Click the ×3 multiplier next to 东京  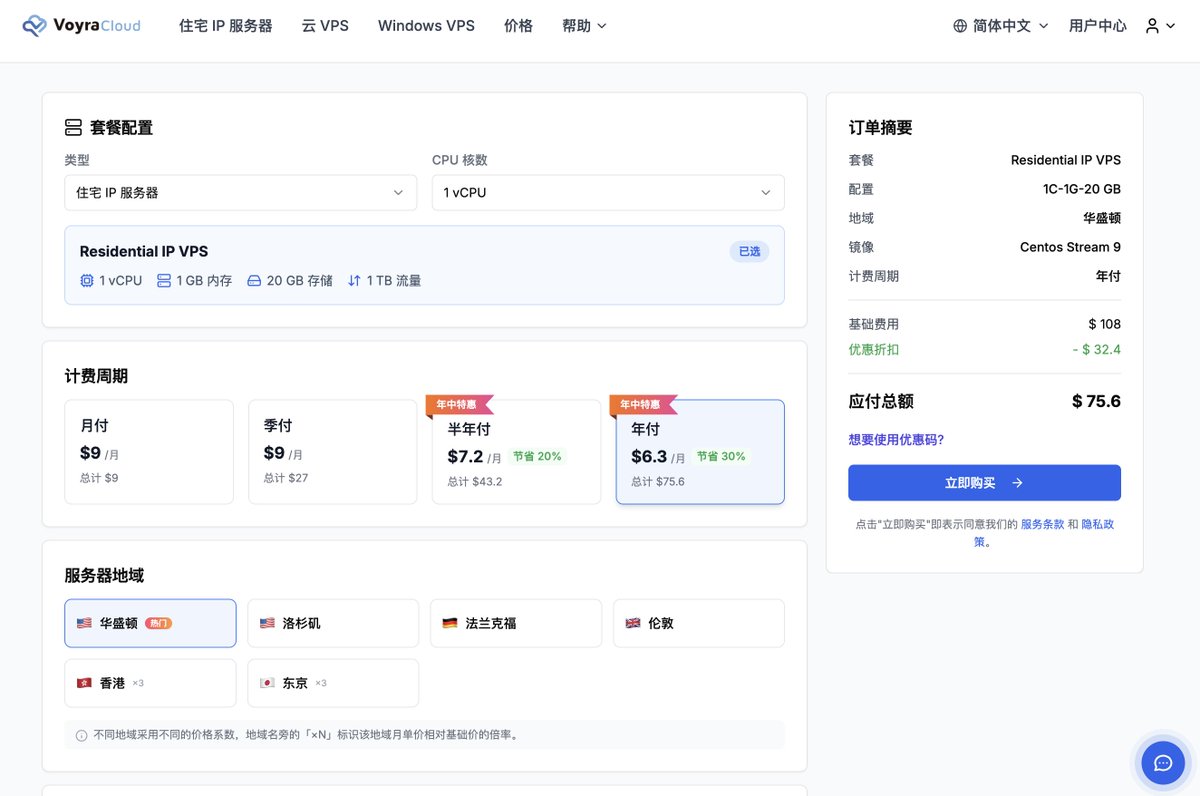pos(321,683)
